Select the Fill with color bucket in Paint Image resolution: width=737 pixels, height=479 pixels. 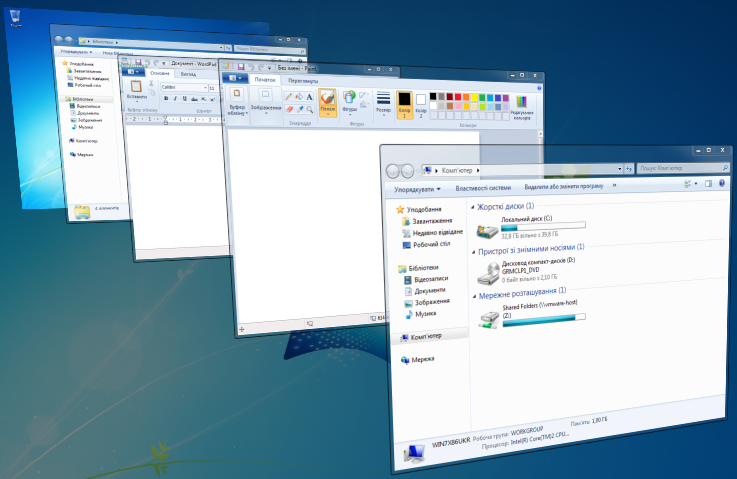click(x=299, y=97)
